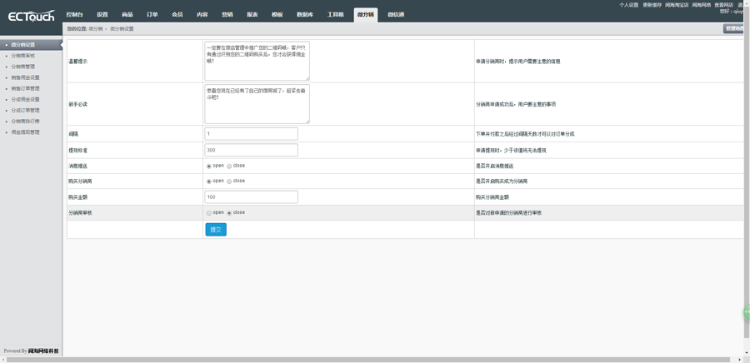Grab the 温馨提示 textarea resize handle
The height and width of the screenshot is (363, 750).
coord(307,78)
